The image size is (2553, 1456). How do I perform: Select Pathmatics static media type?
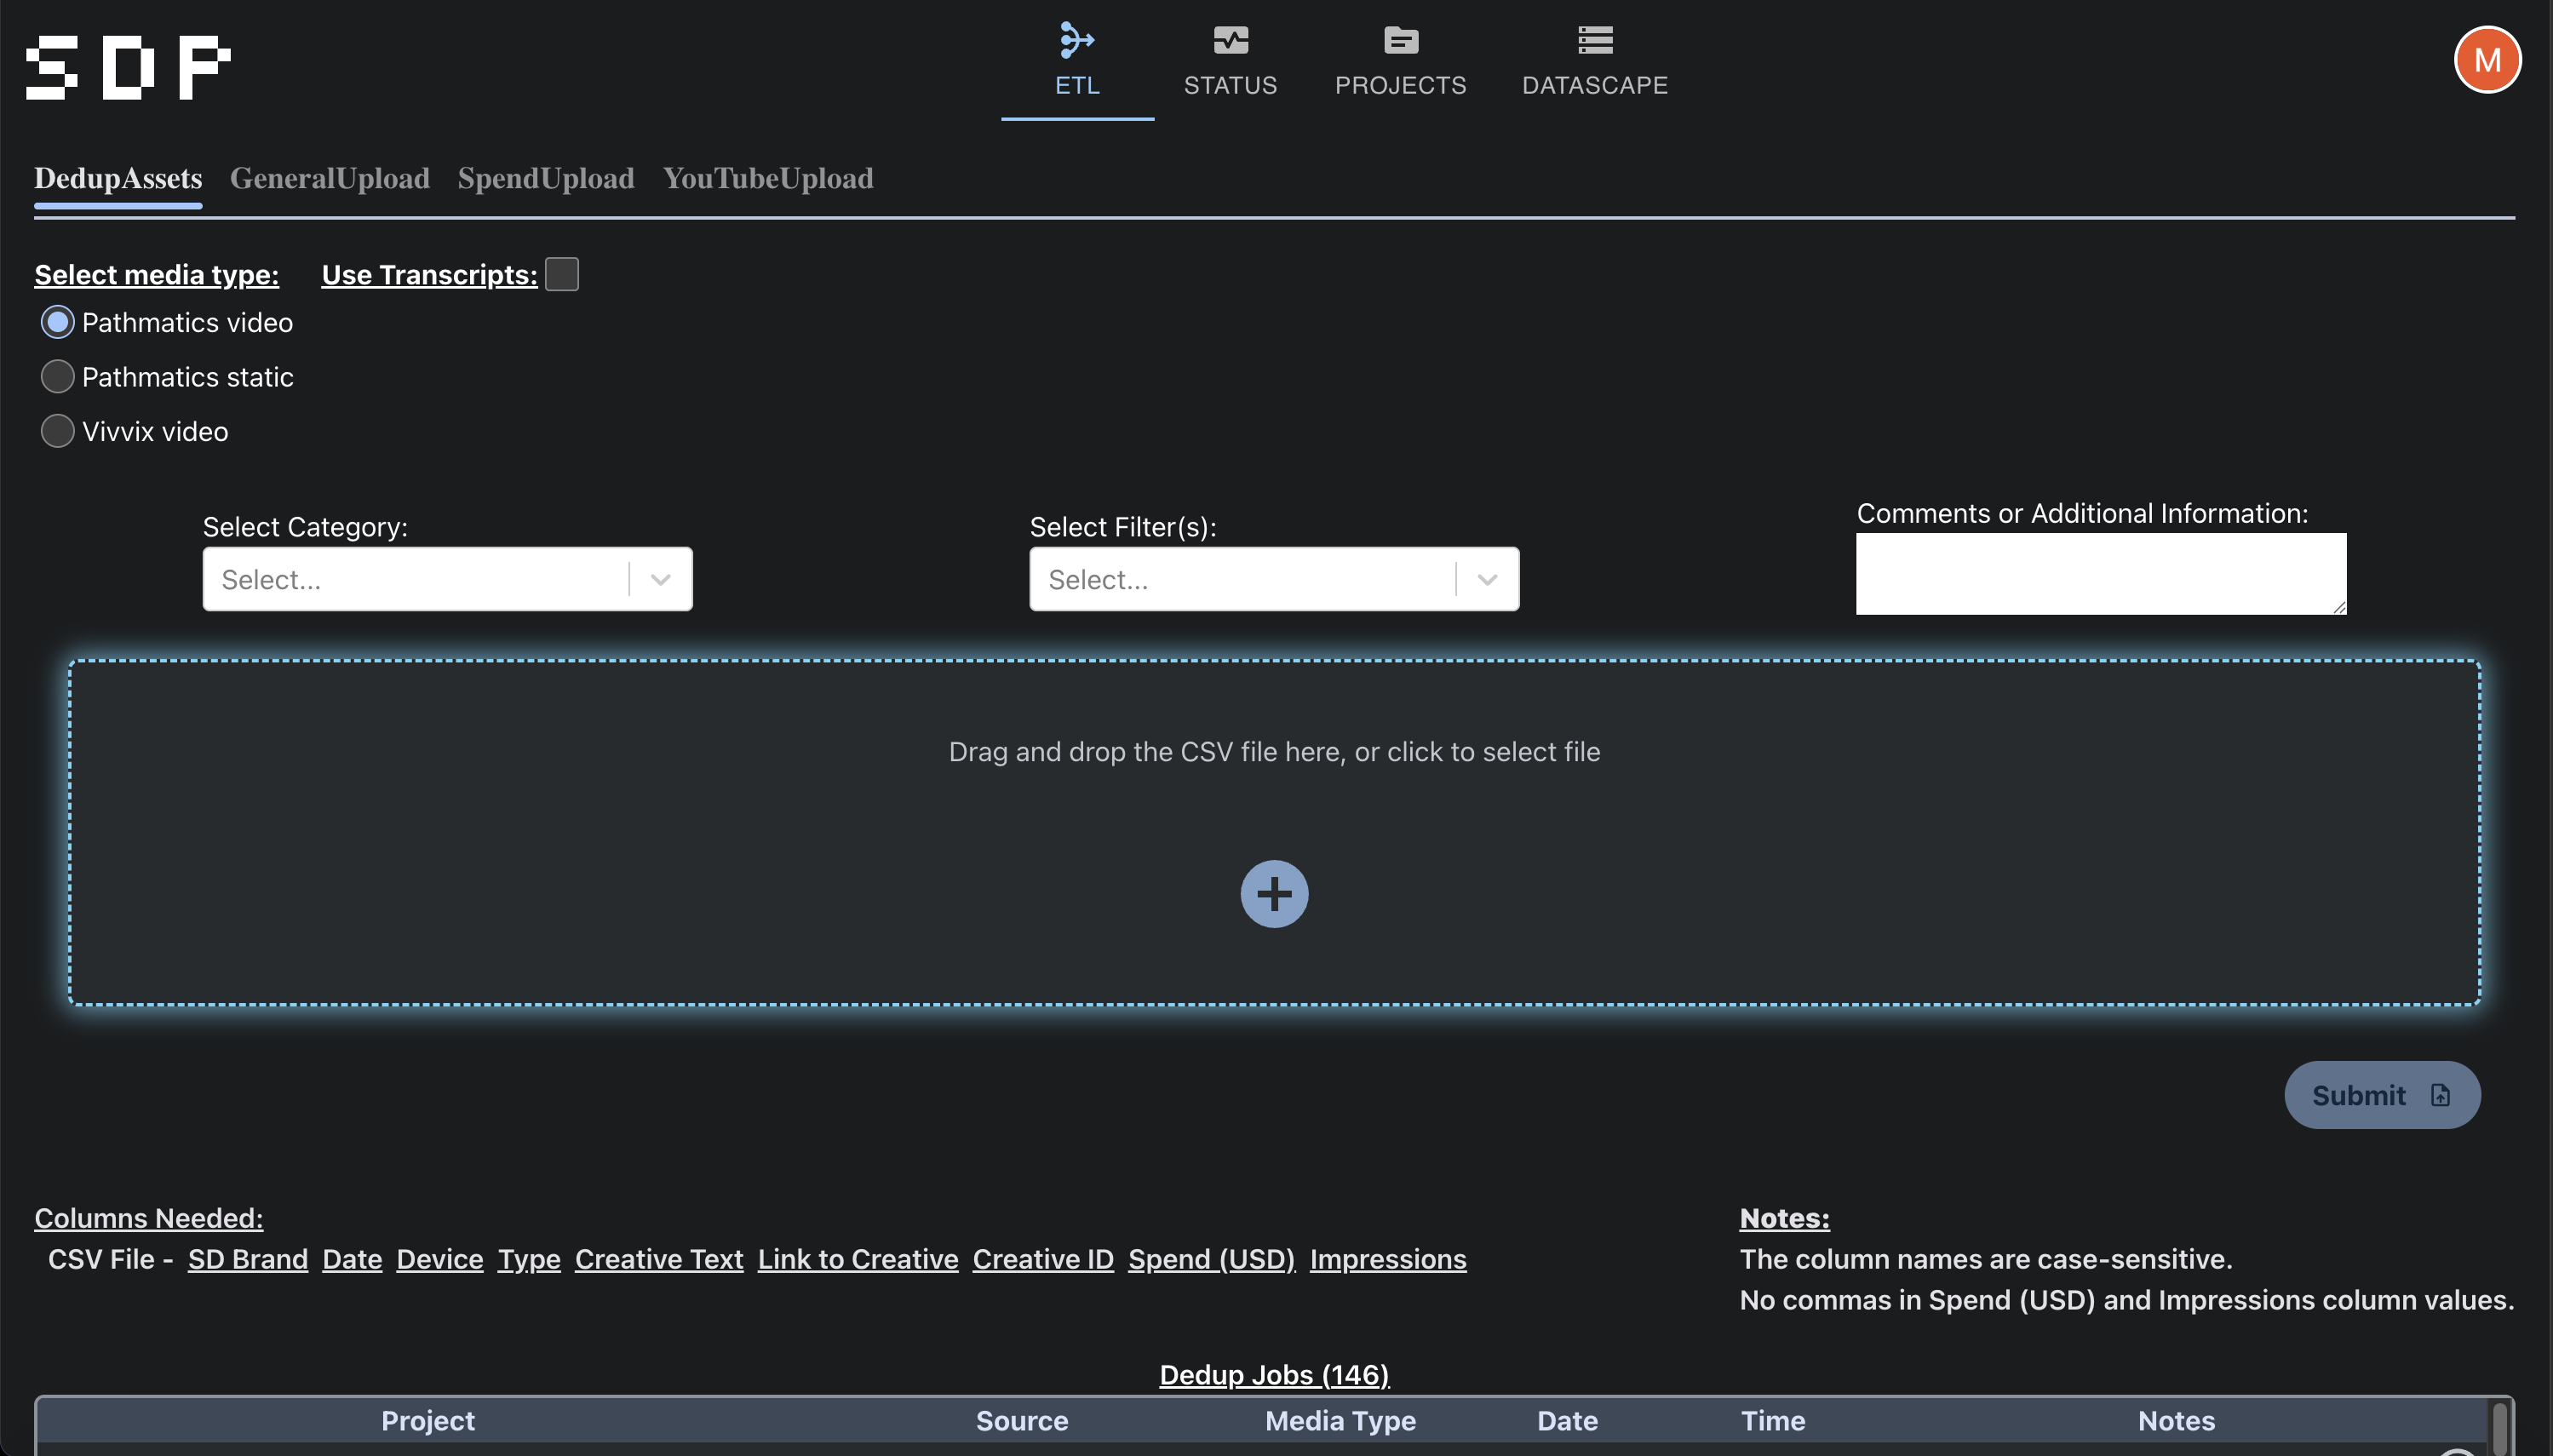[x=58, y=377]
